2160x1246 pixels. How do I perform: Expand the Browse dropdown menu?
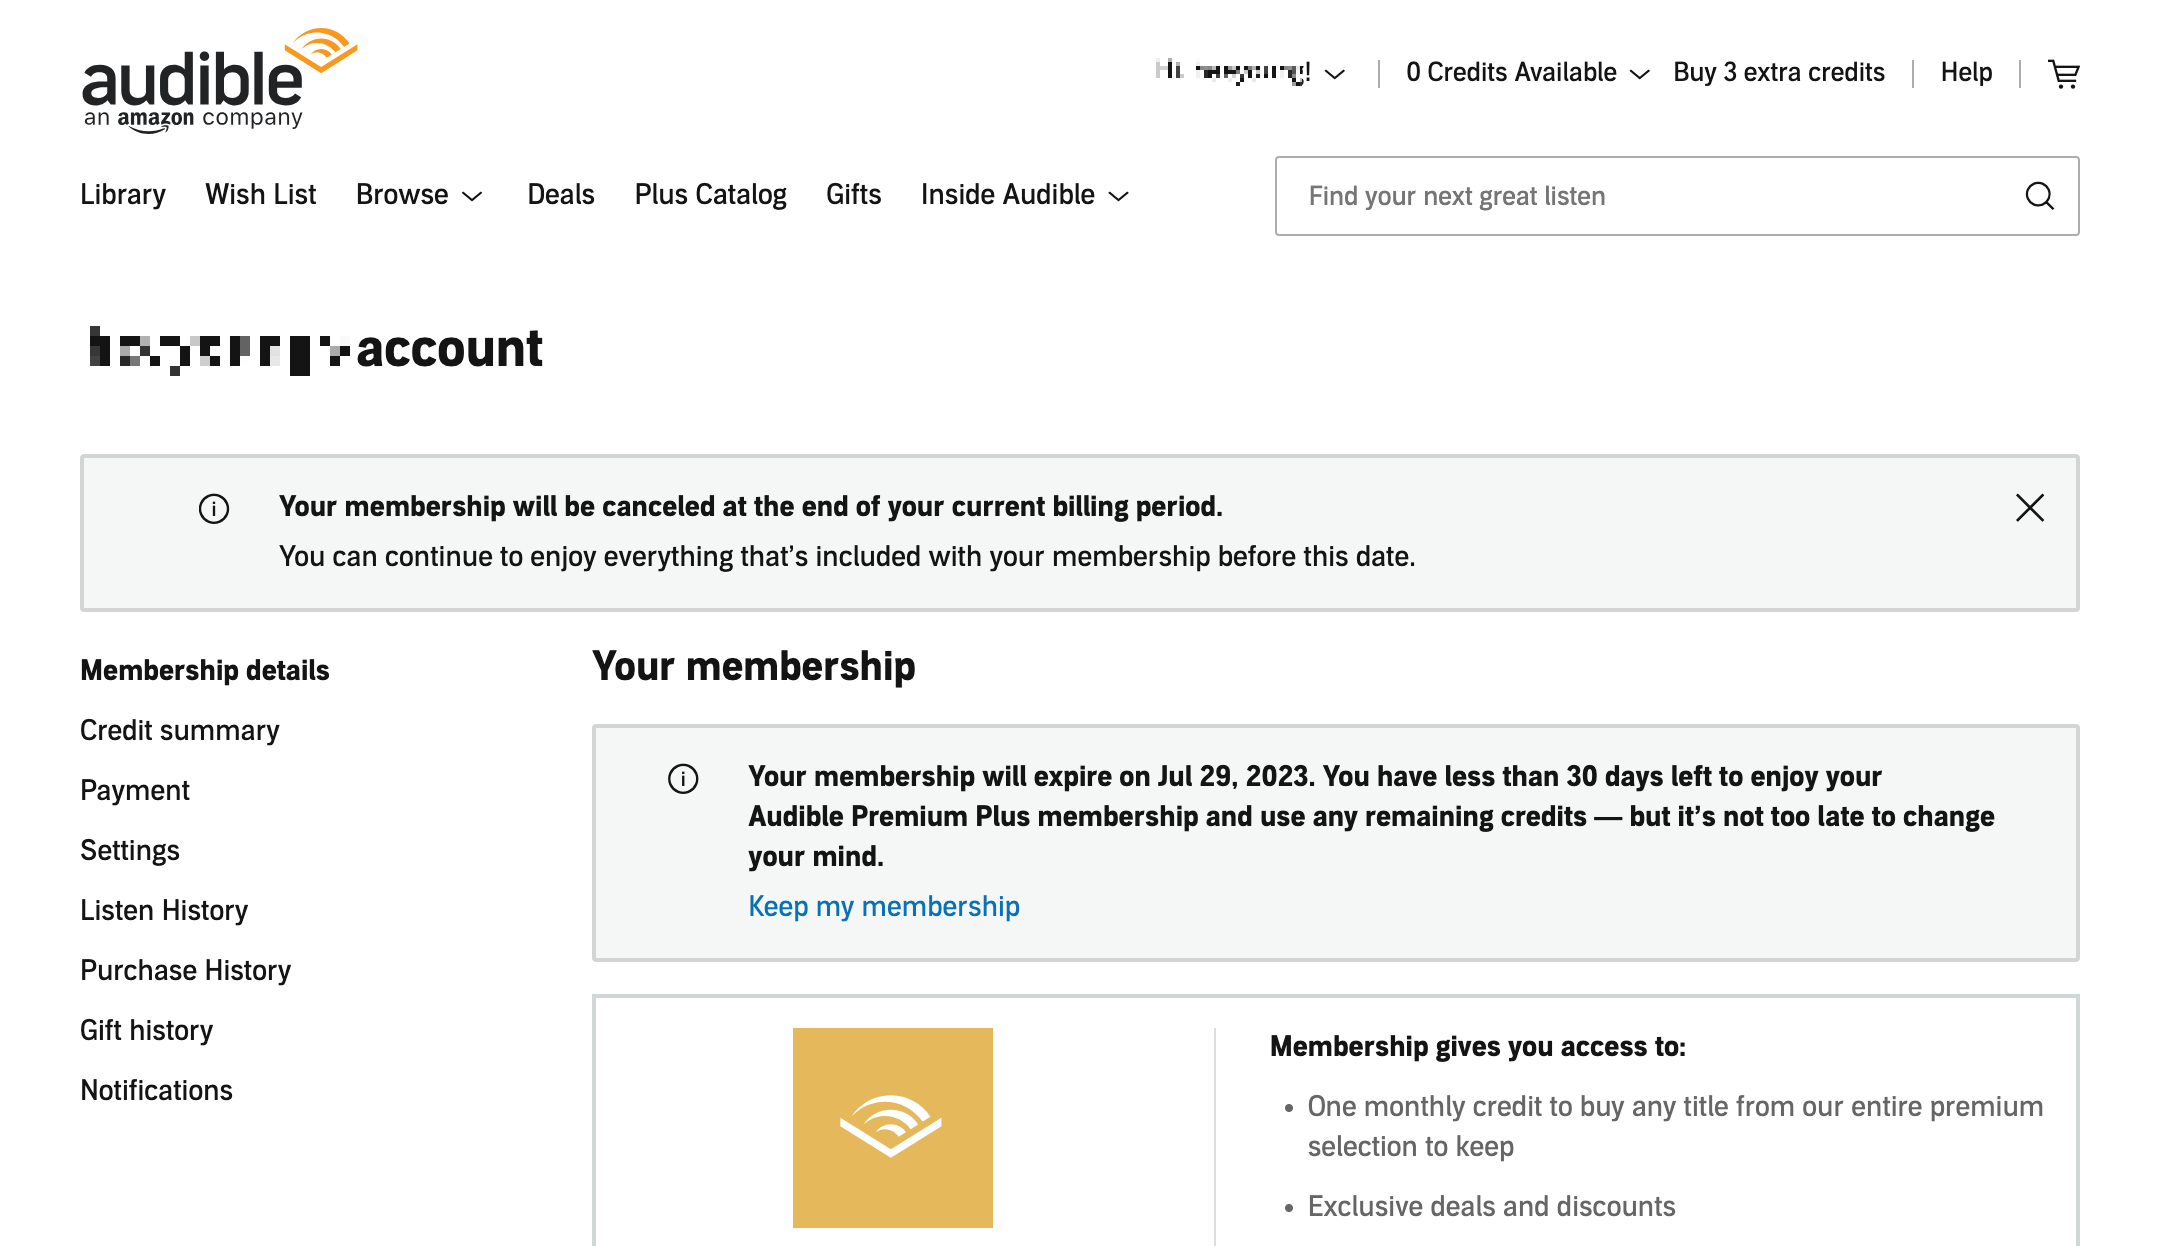pos(419,195)
